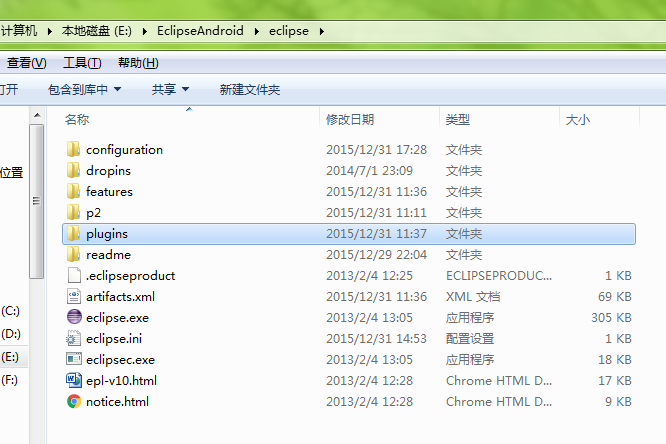
Task: Click the 69 KB size cell
Action: point(615,297)
